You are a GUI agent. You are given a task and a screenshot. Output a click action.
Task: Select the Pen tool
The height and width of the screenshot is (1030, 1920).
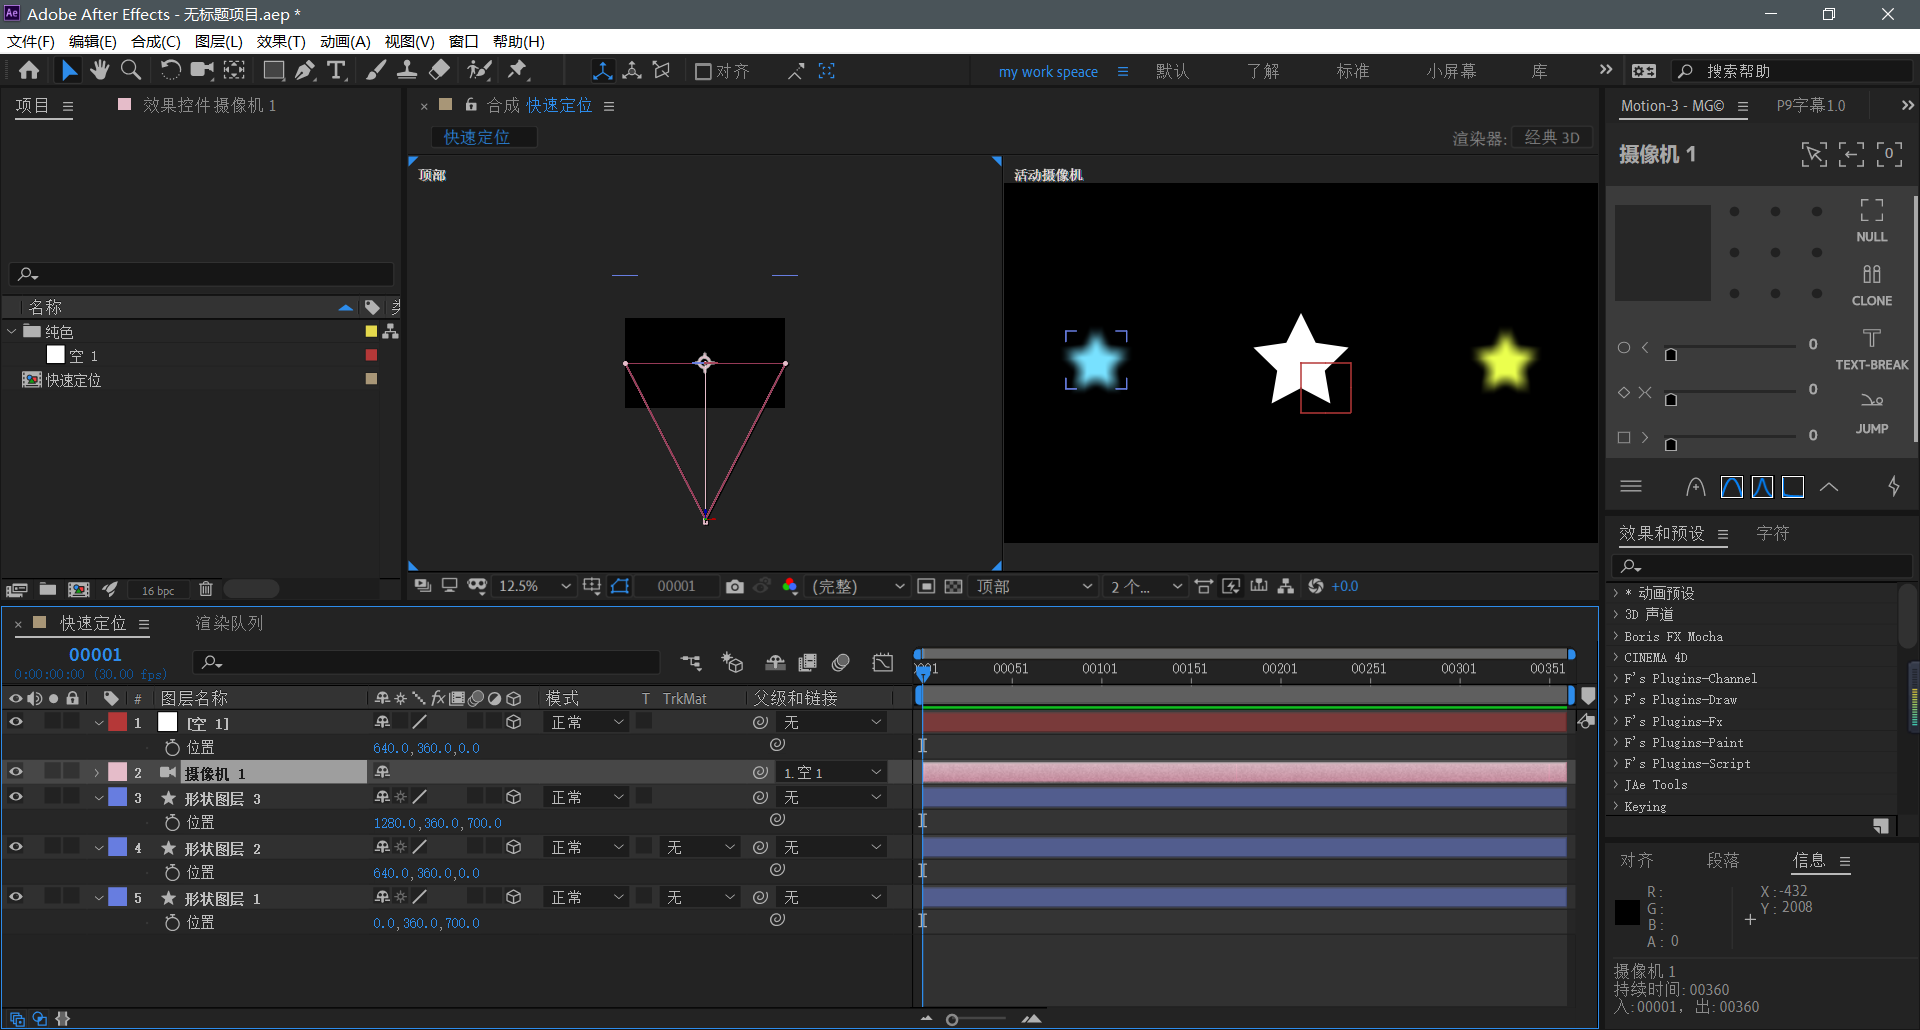(305, 70)
